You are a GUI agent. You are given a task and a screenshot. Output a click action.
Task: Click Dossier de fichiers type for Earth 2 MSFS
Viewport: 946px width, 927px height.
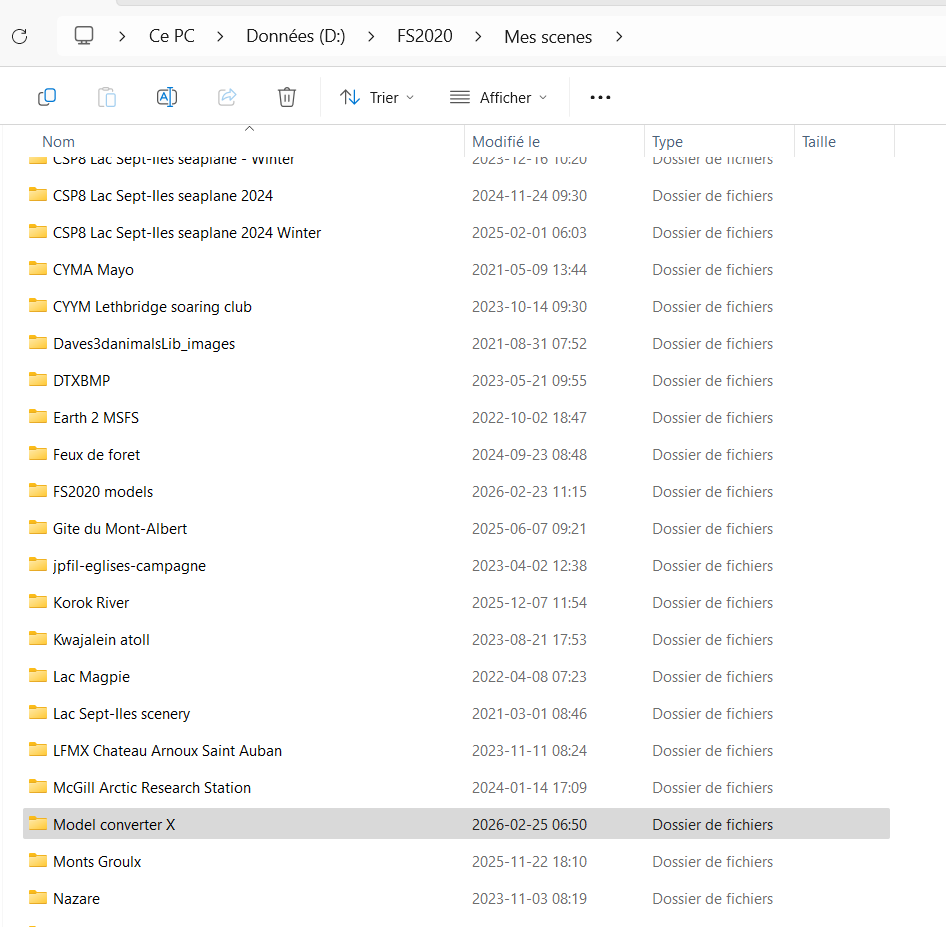pos(713,418)
